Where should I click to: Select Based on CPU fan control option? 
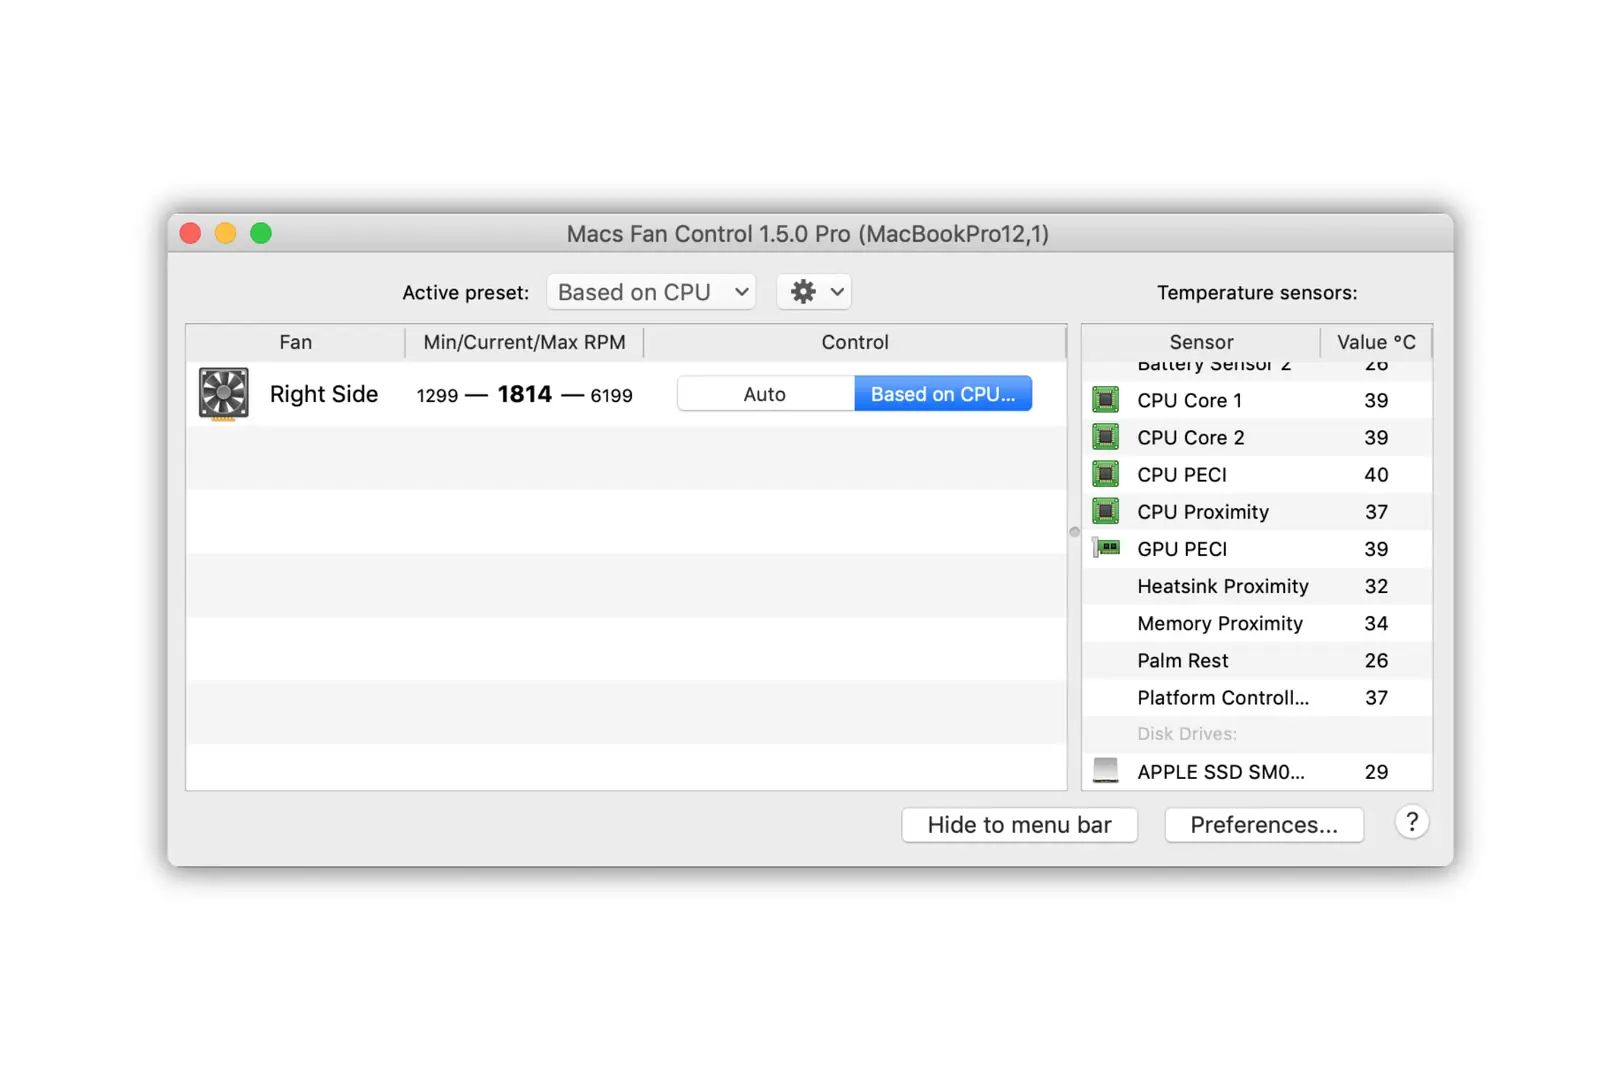tap(943, 394)
